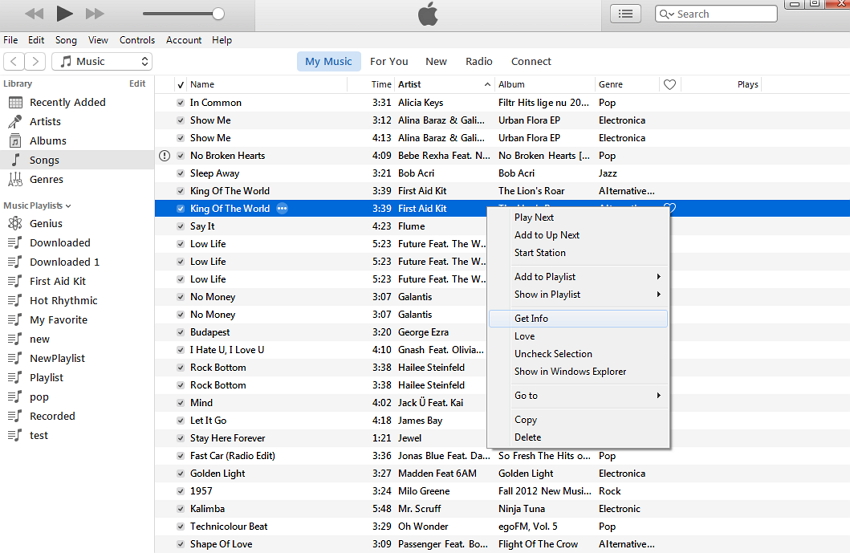This screenshot has width=850, height=553.
Task: Toggle the checkbox for Sleep Away
Action: [x=180, y=173]
